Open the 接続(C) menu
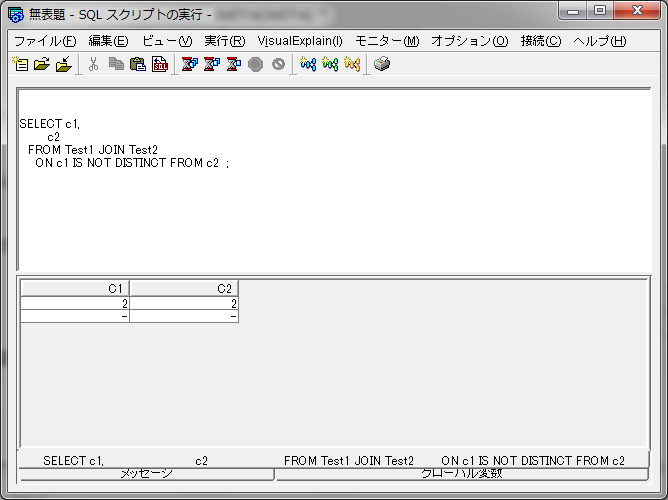The height and width of the screenshot is (500, 668). (x=541, y=41)
